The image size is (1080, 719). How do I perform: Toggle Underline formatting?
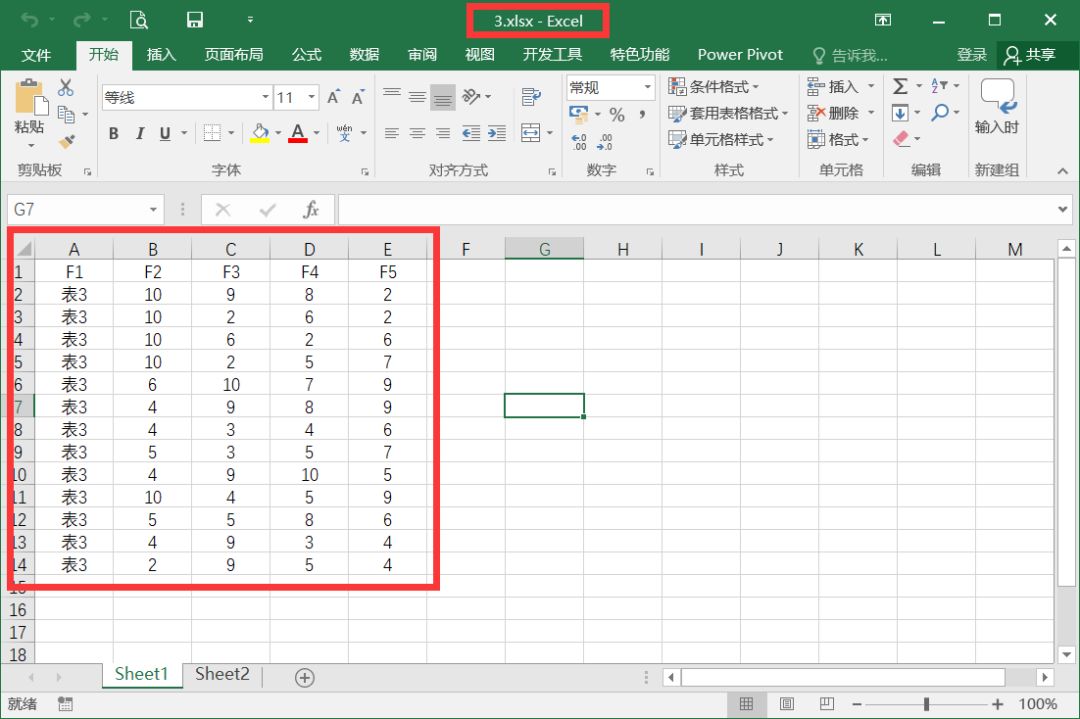(x=165, y=134)
